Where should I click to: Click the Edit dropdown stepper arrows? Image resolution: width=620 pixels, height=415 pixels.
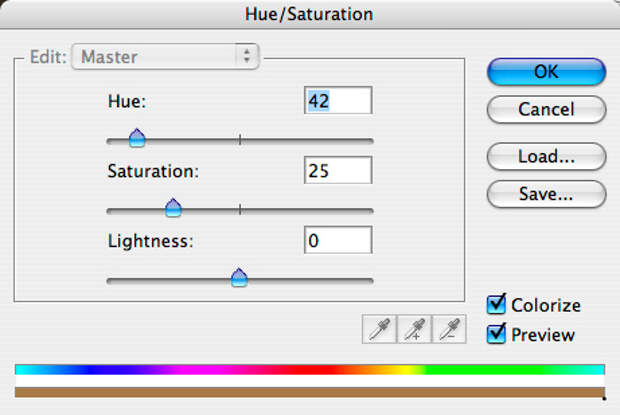[247, 56]
